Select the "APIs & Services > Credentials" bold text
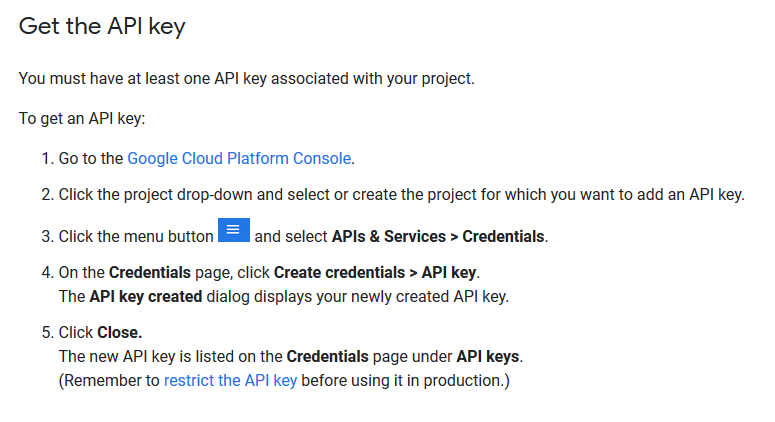 click(438, 237)
